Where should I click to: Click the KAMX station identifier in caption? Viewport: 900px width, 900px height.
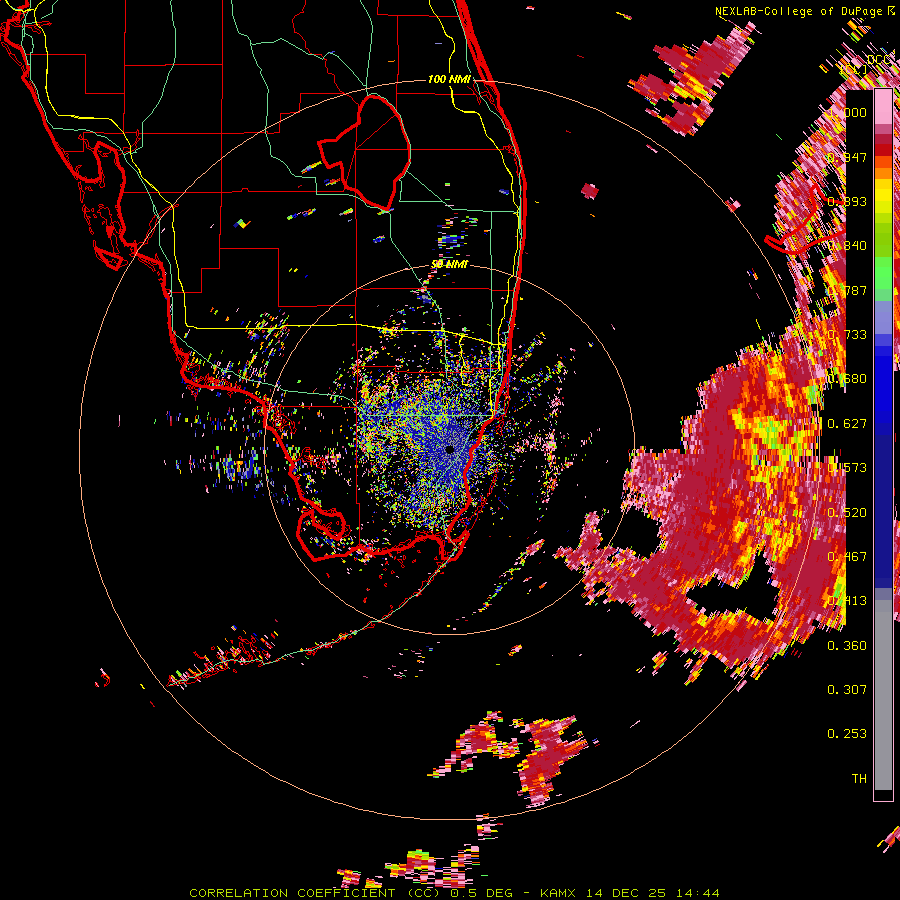[x=560, y=893]
